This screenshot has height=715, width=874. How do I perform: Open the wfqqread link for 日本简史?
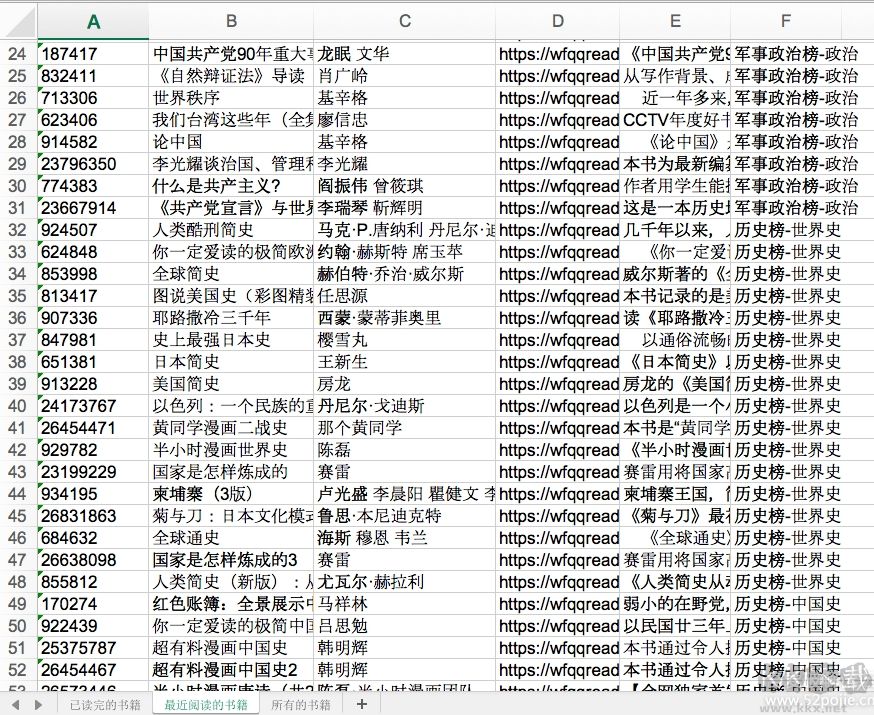tap(555, 362)
